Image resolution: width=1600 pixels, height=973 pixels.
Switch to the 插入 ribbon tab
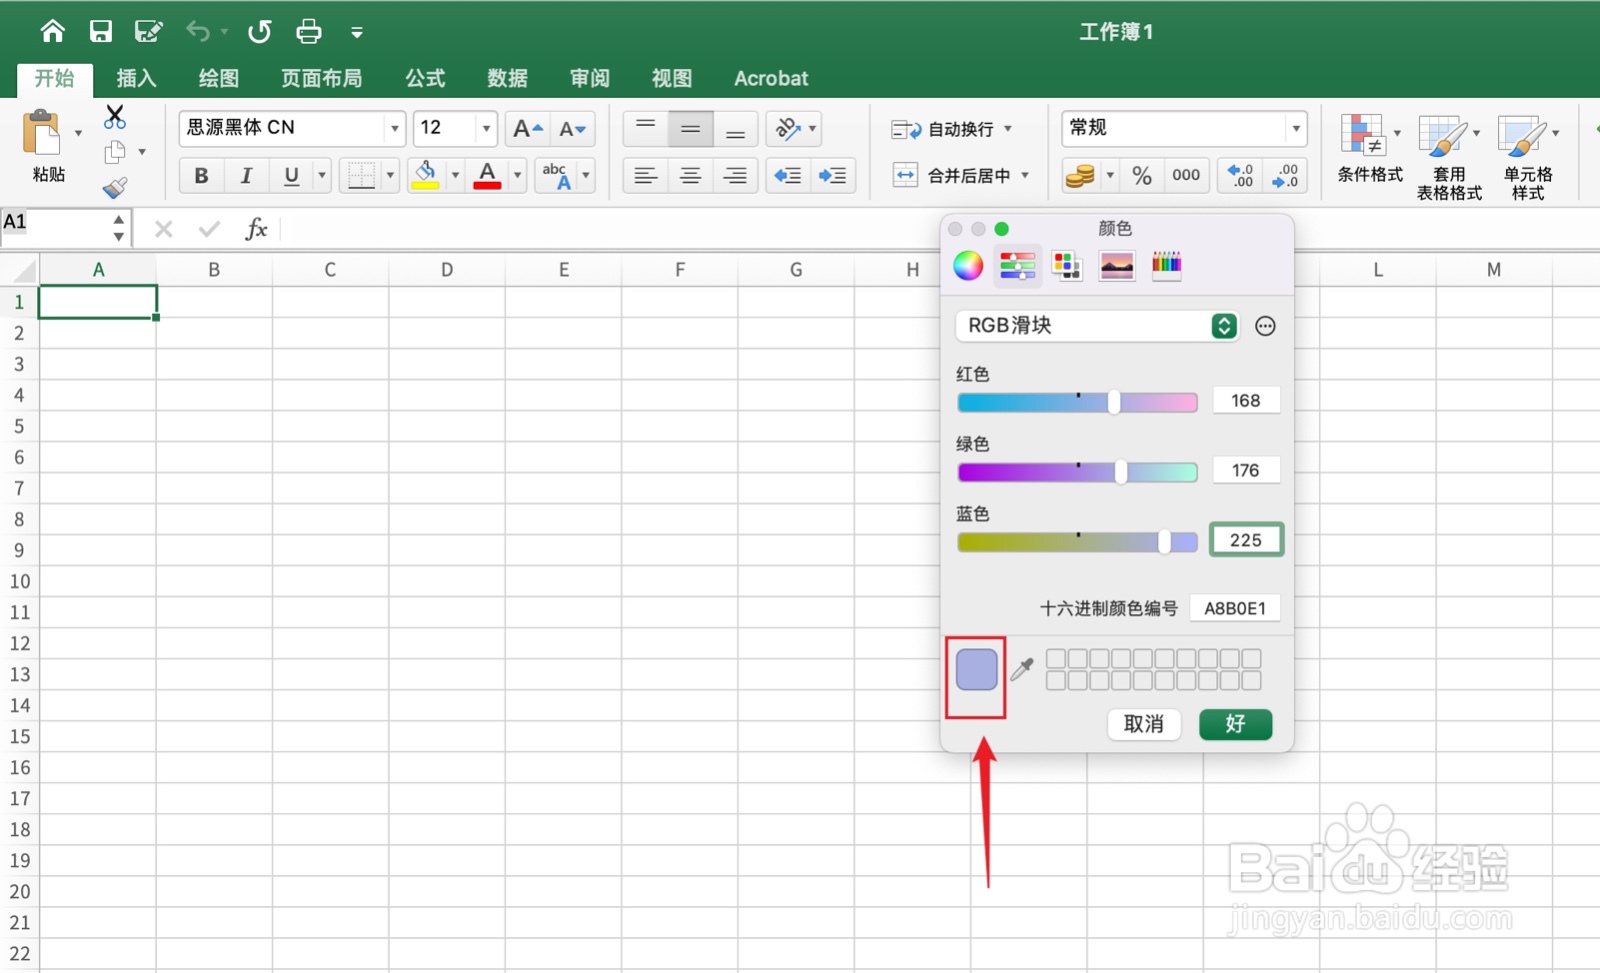point(136,78)
